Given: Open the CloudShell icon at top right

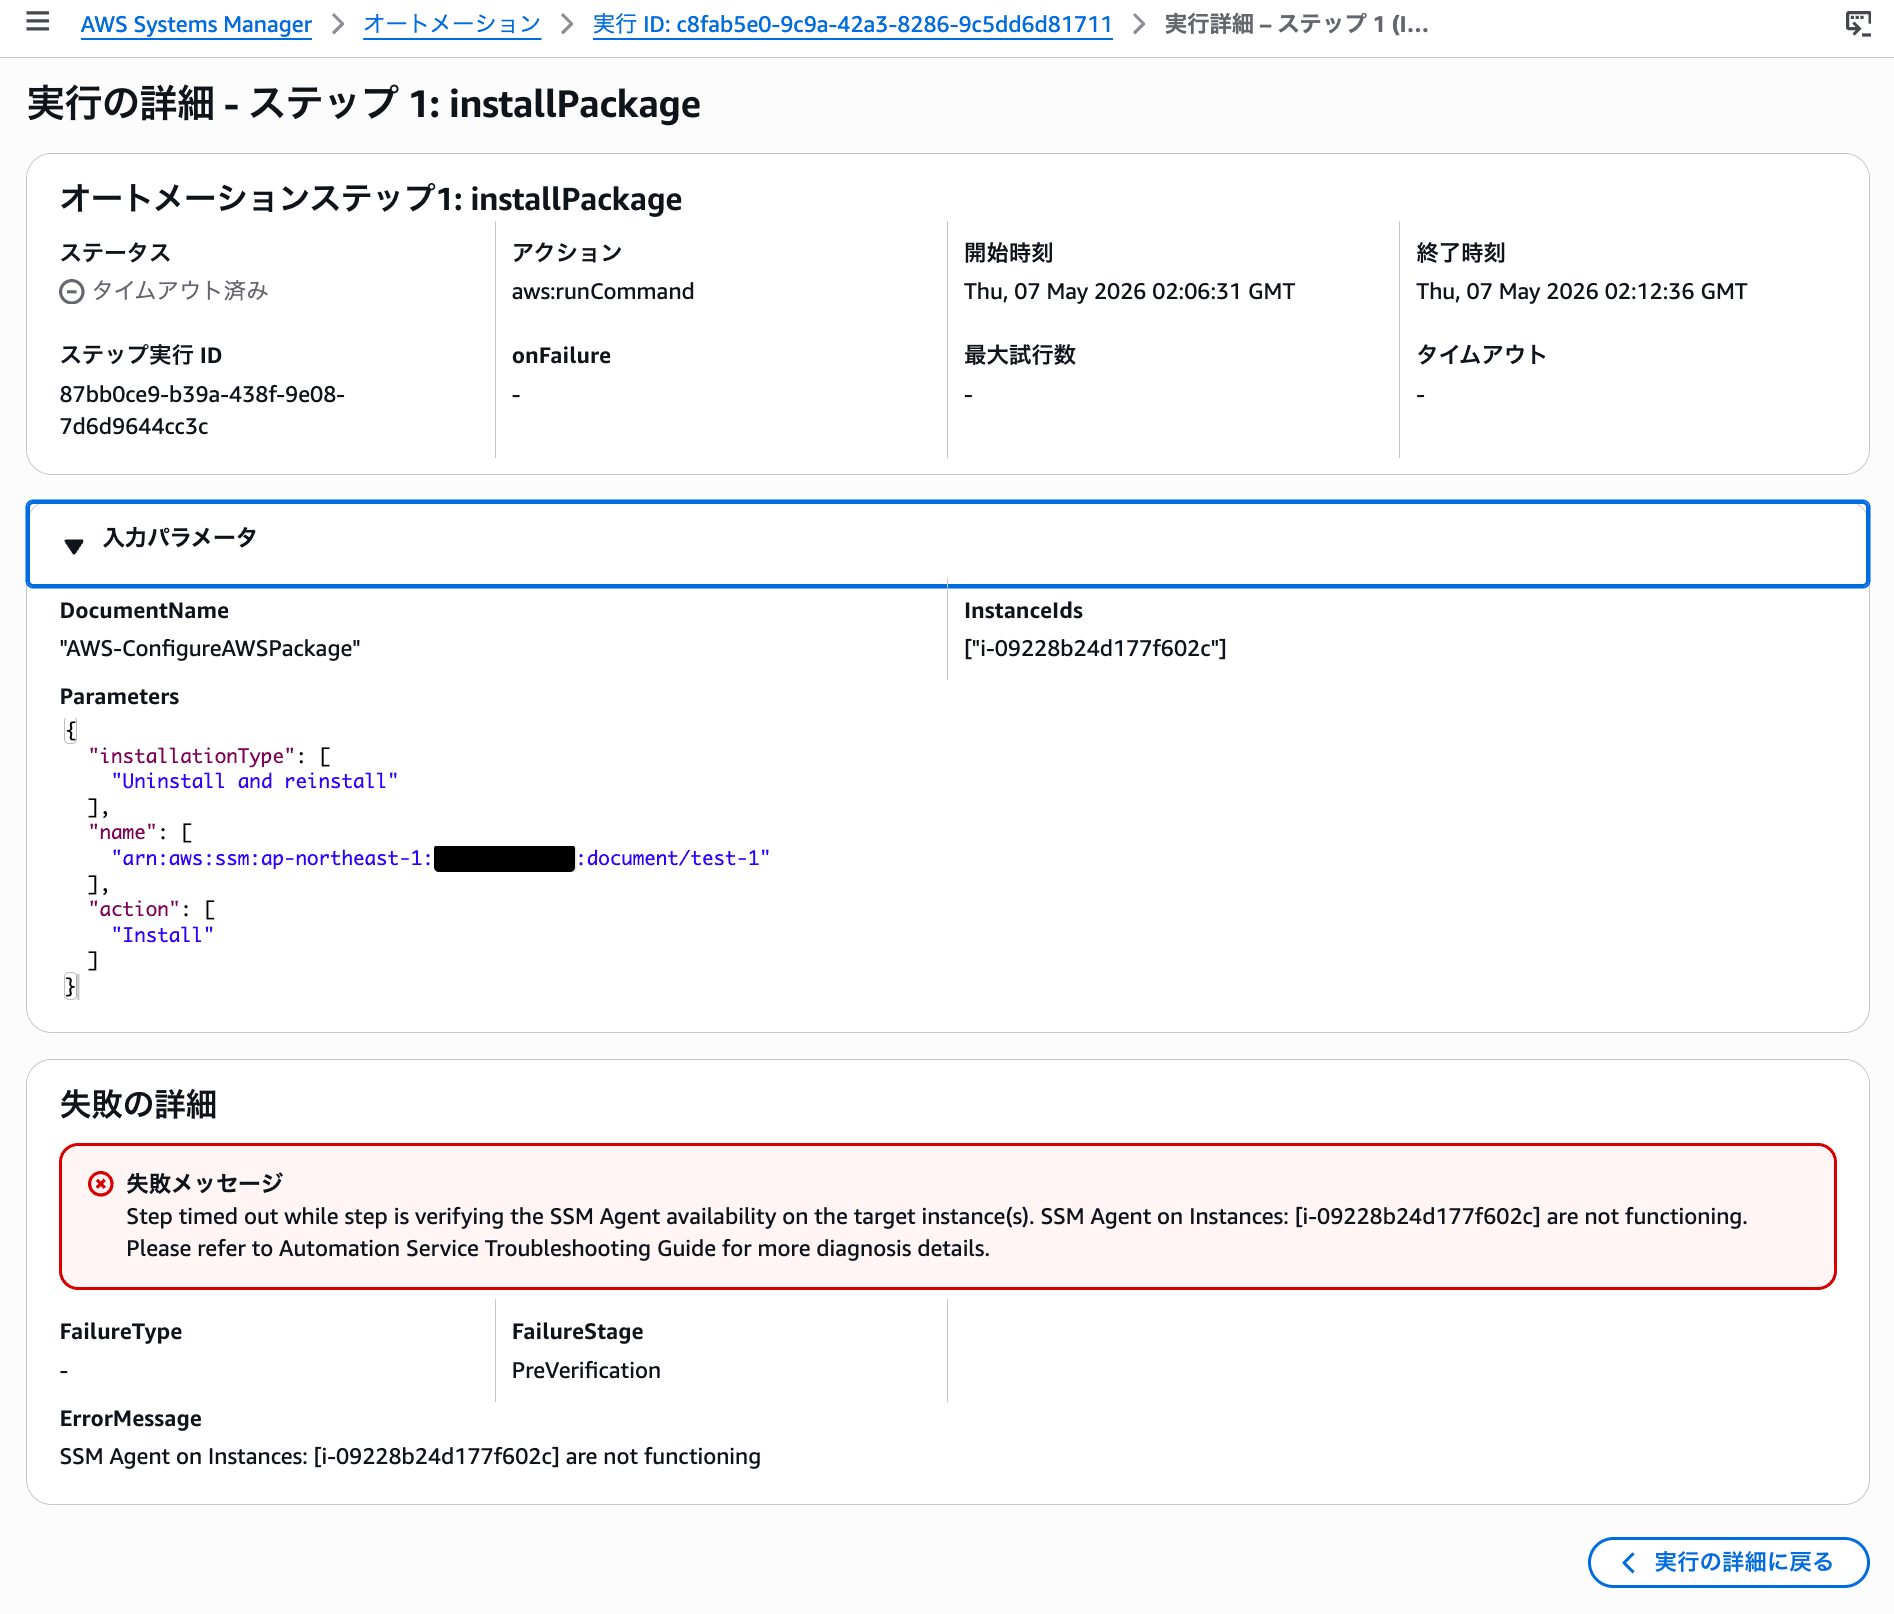Looking at the screenshot, I should (x=1857, y=24).
